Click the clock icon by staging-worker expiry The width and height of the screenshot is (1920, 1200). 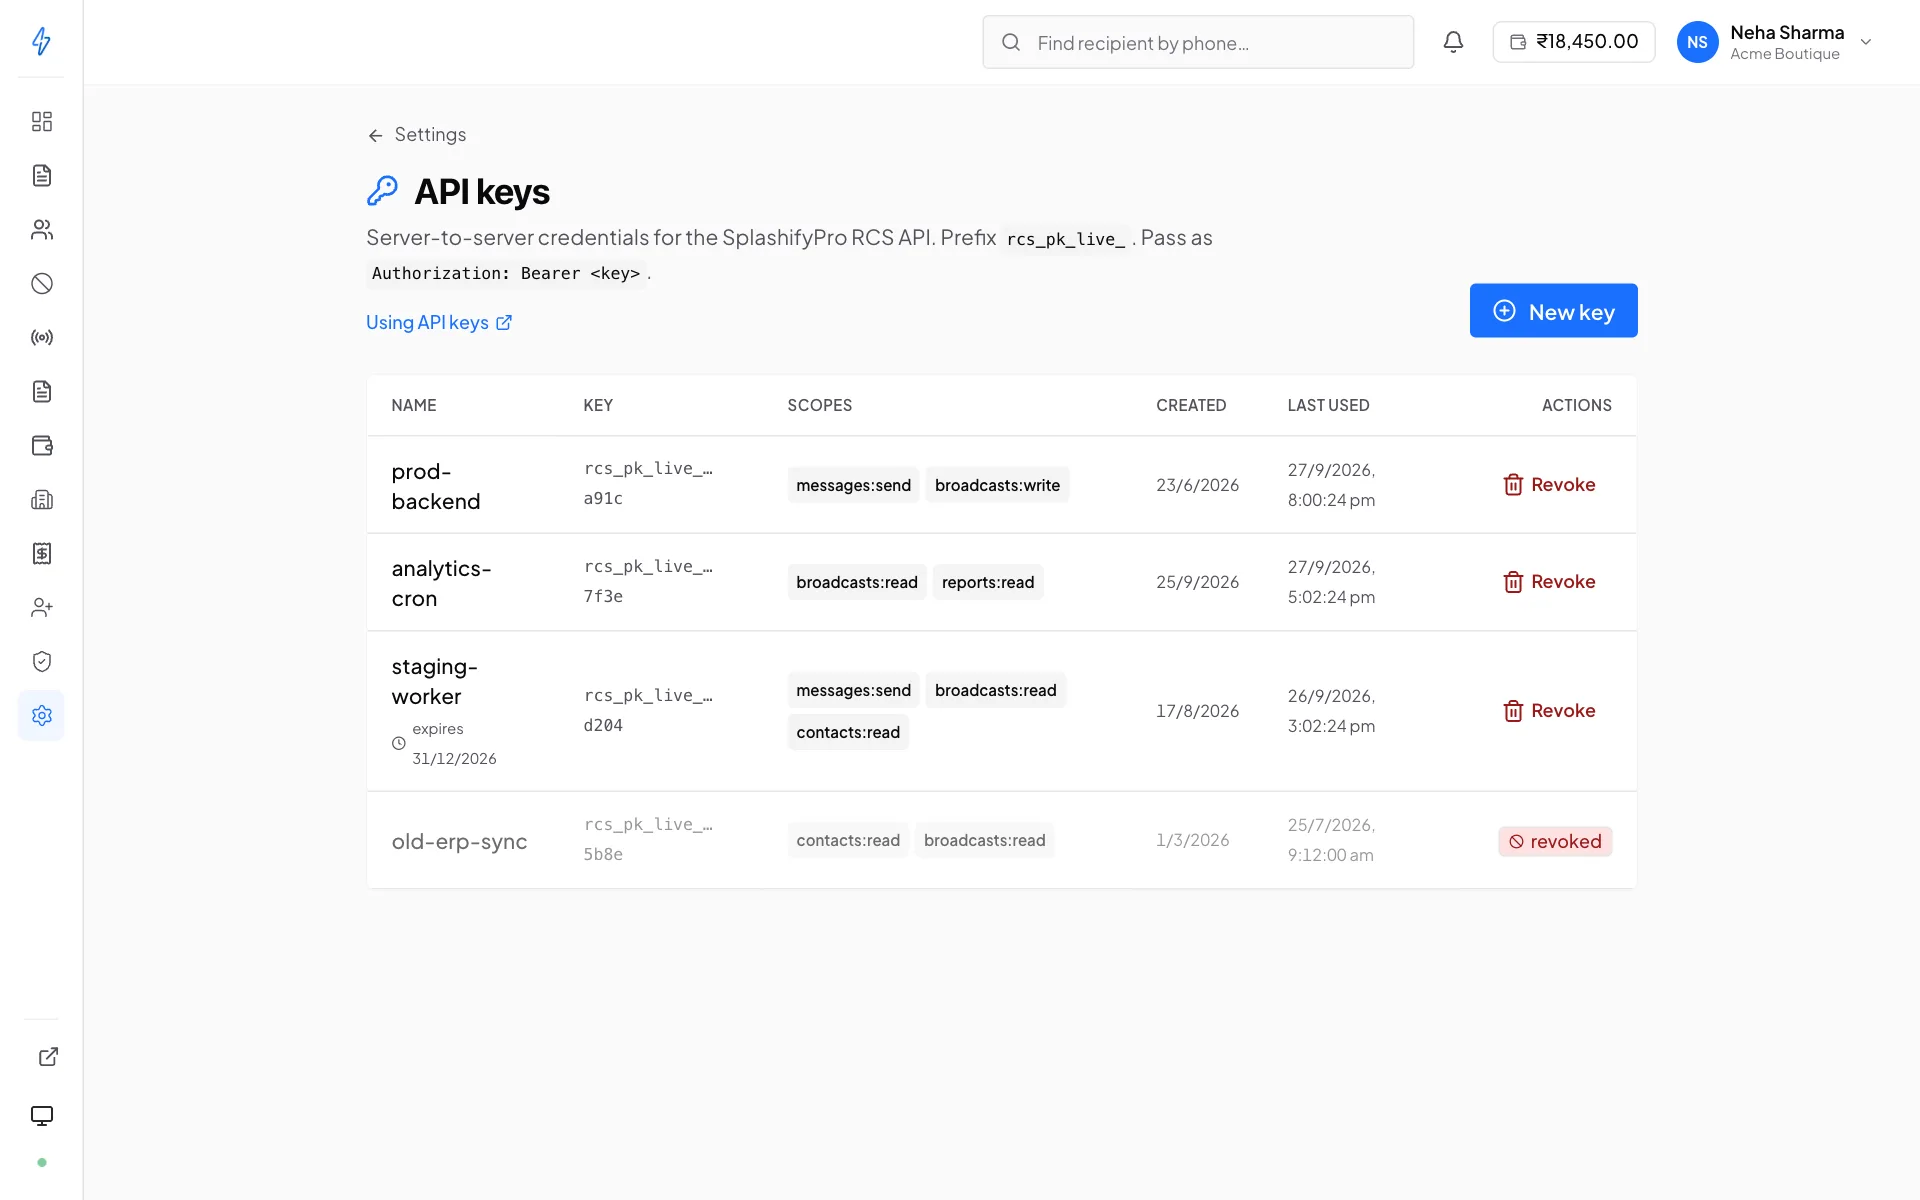pos(398,743)
